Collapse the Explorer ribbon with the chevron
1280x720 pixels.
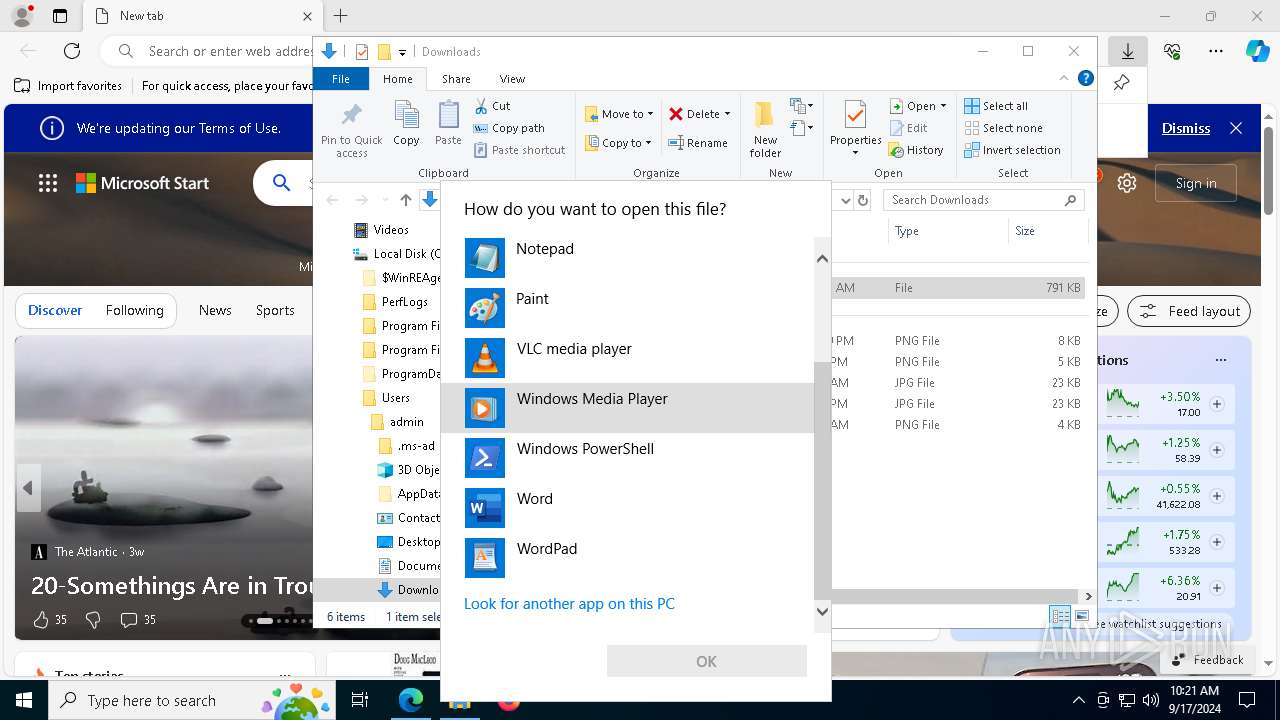[1064, 78]
